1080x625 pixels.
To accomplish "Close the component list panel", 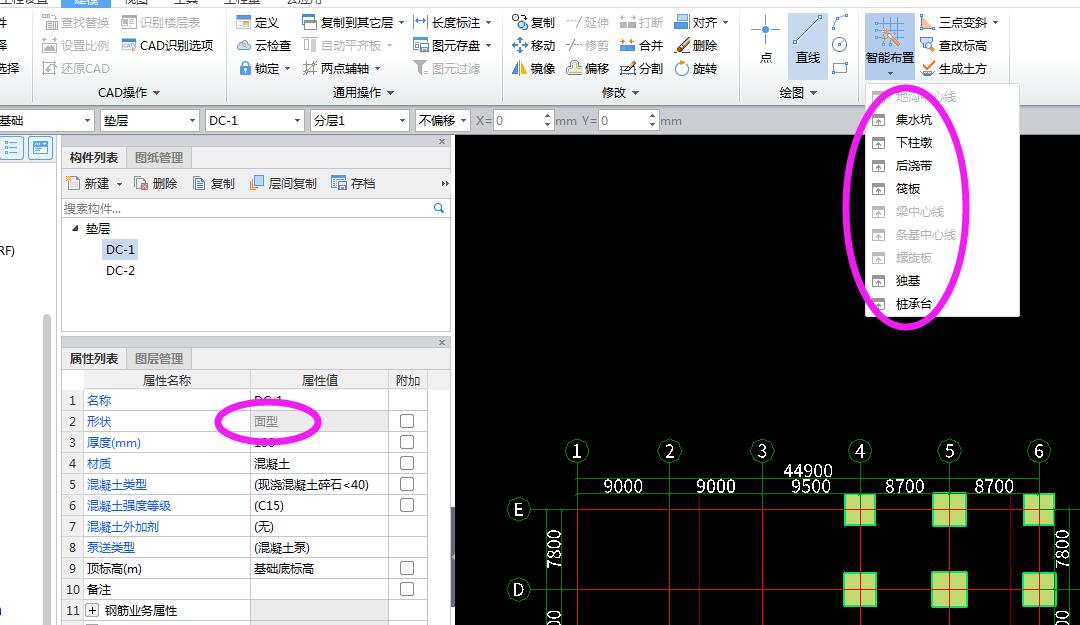I will (x=442, y=141).
